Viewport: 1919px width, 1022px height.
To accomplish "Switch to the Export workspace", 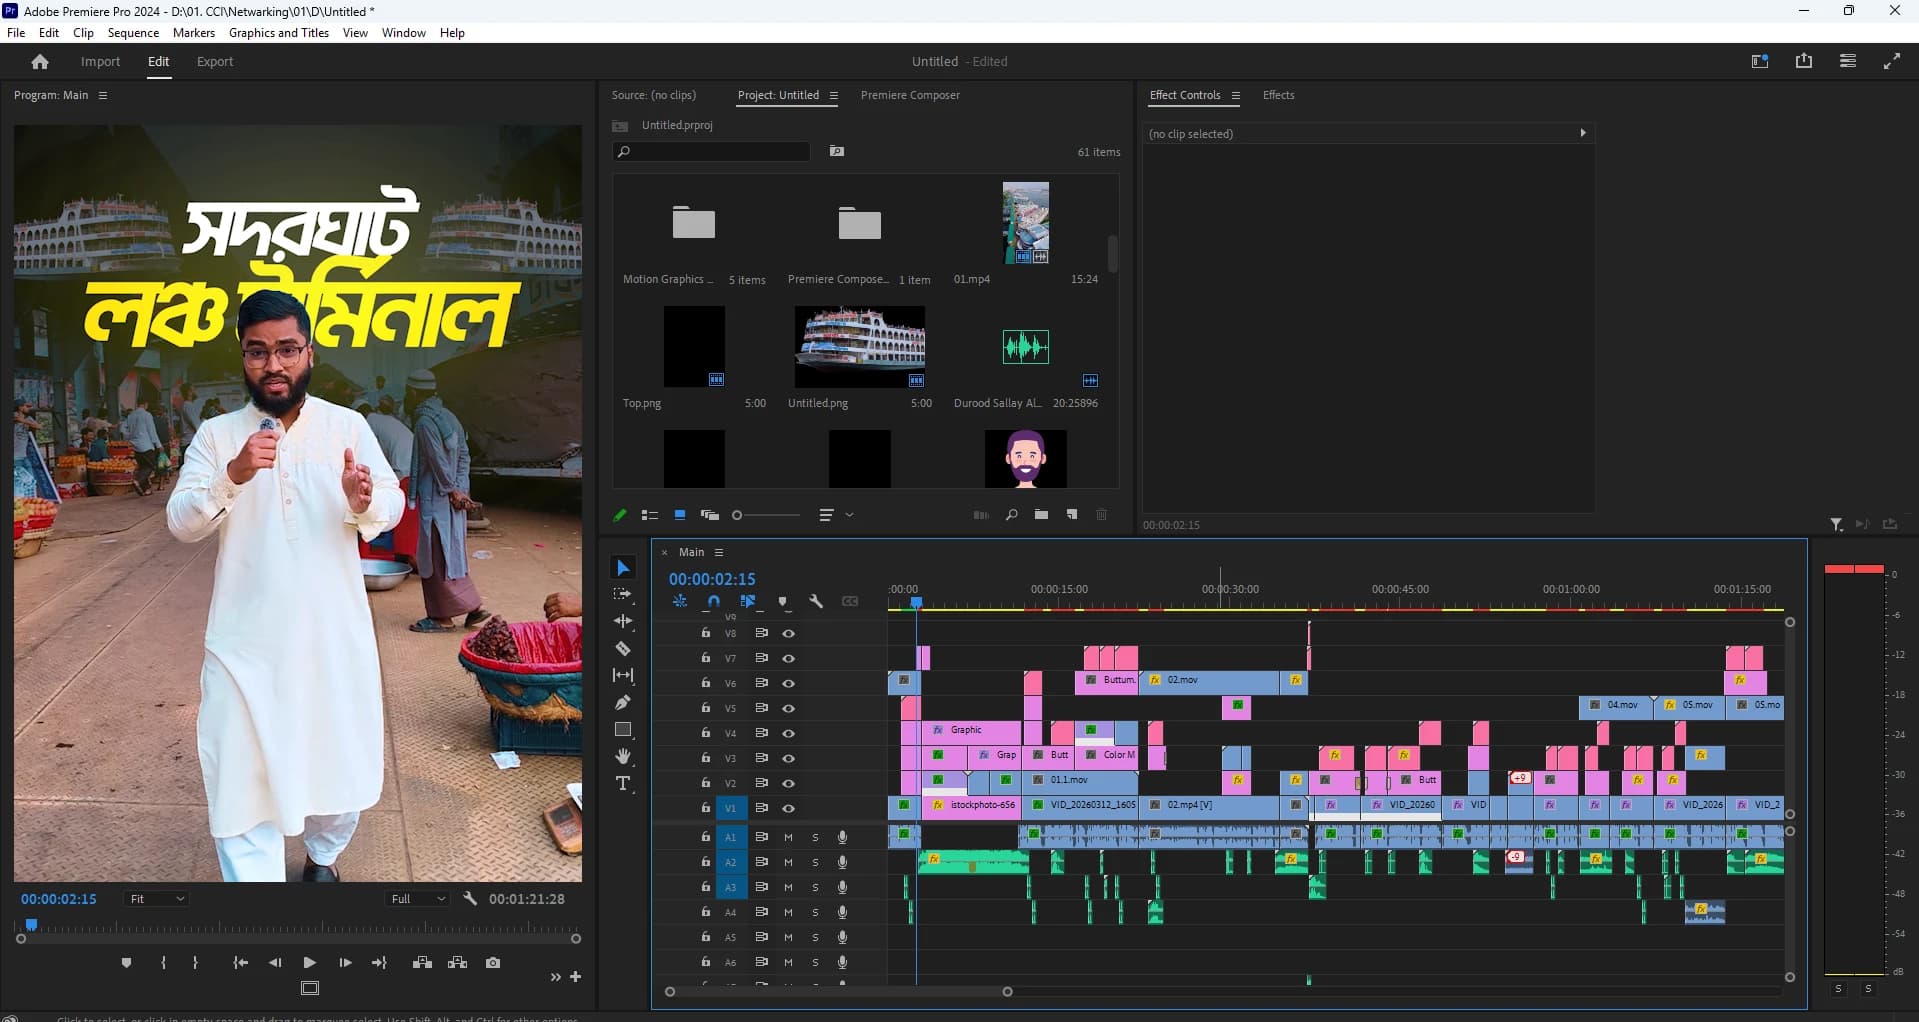I will click(215, 62).
